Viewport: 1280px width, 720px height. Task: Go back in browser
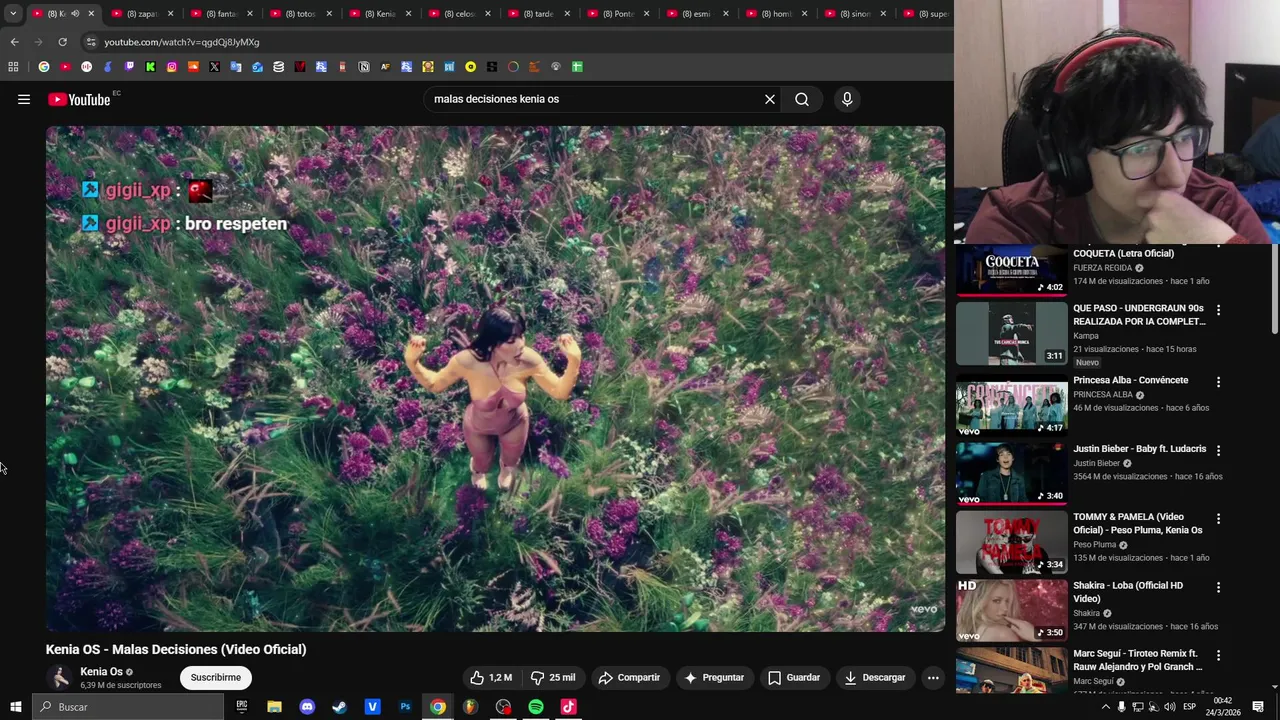pos(14,42)
